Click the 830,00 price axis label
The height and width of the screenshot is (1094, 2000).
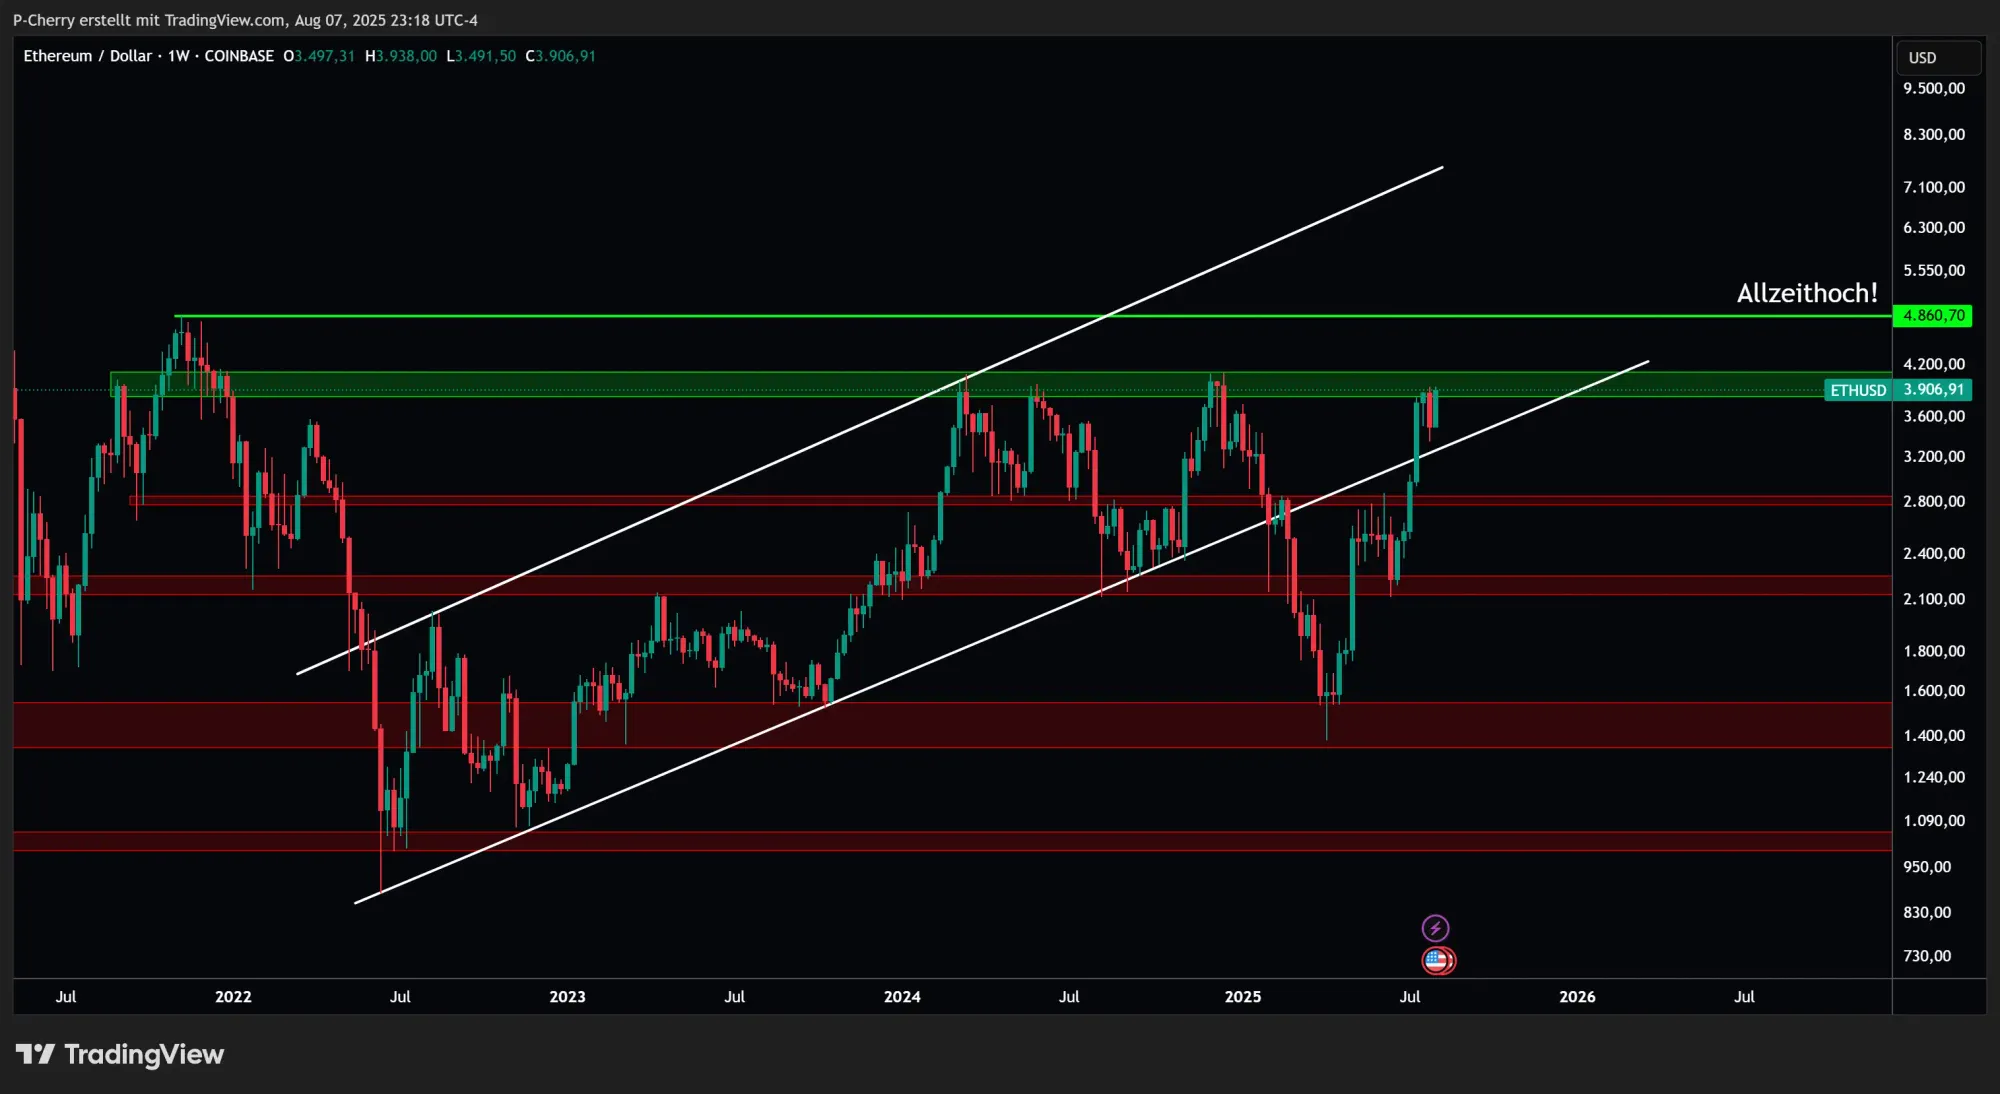tap(1927, 912)
